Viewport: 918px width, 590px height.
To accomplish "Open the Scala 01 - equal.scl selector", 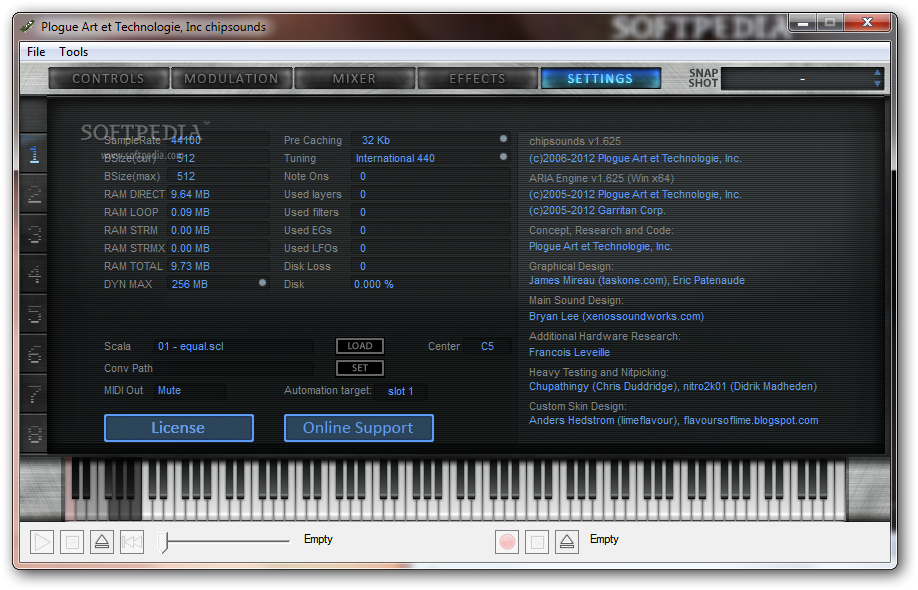I will point(233,346).
